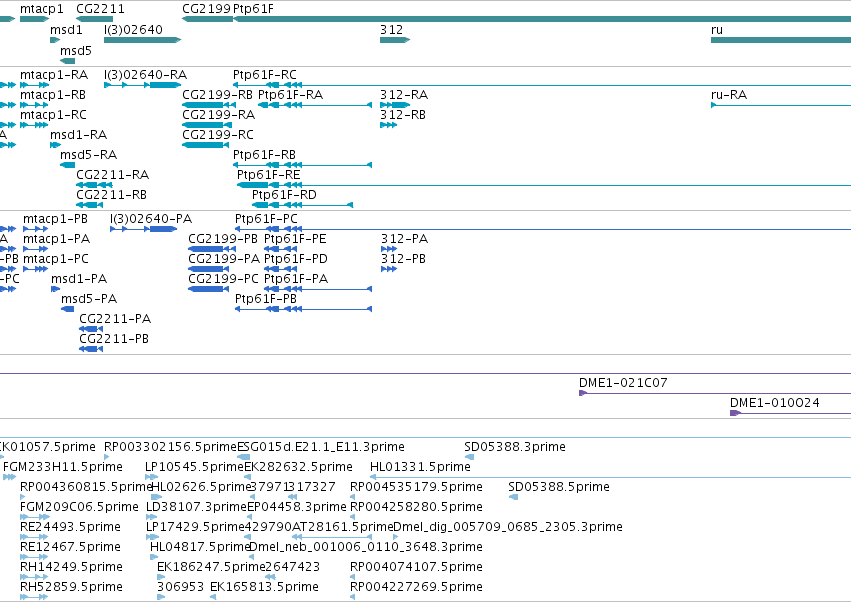Image resolution: width=851 pixels, height=602 pixels.
Task: Select the l(3)02640-RA transcript label
Action: (145, 75)
